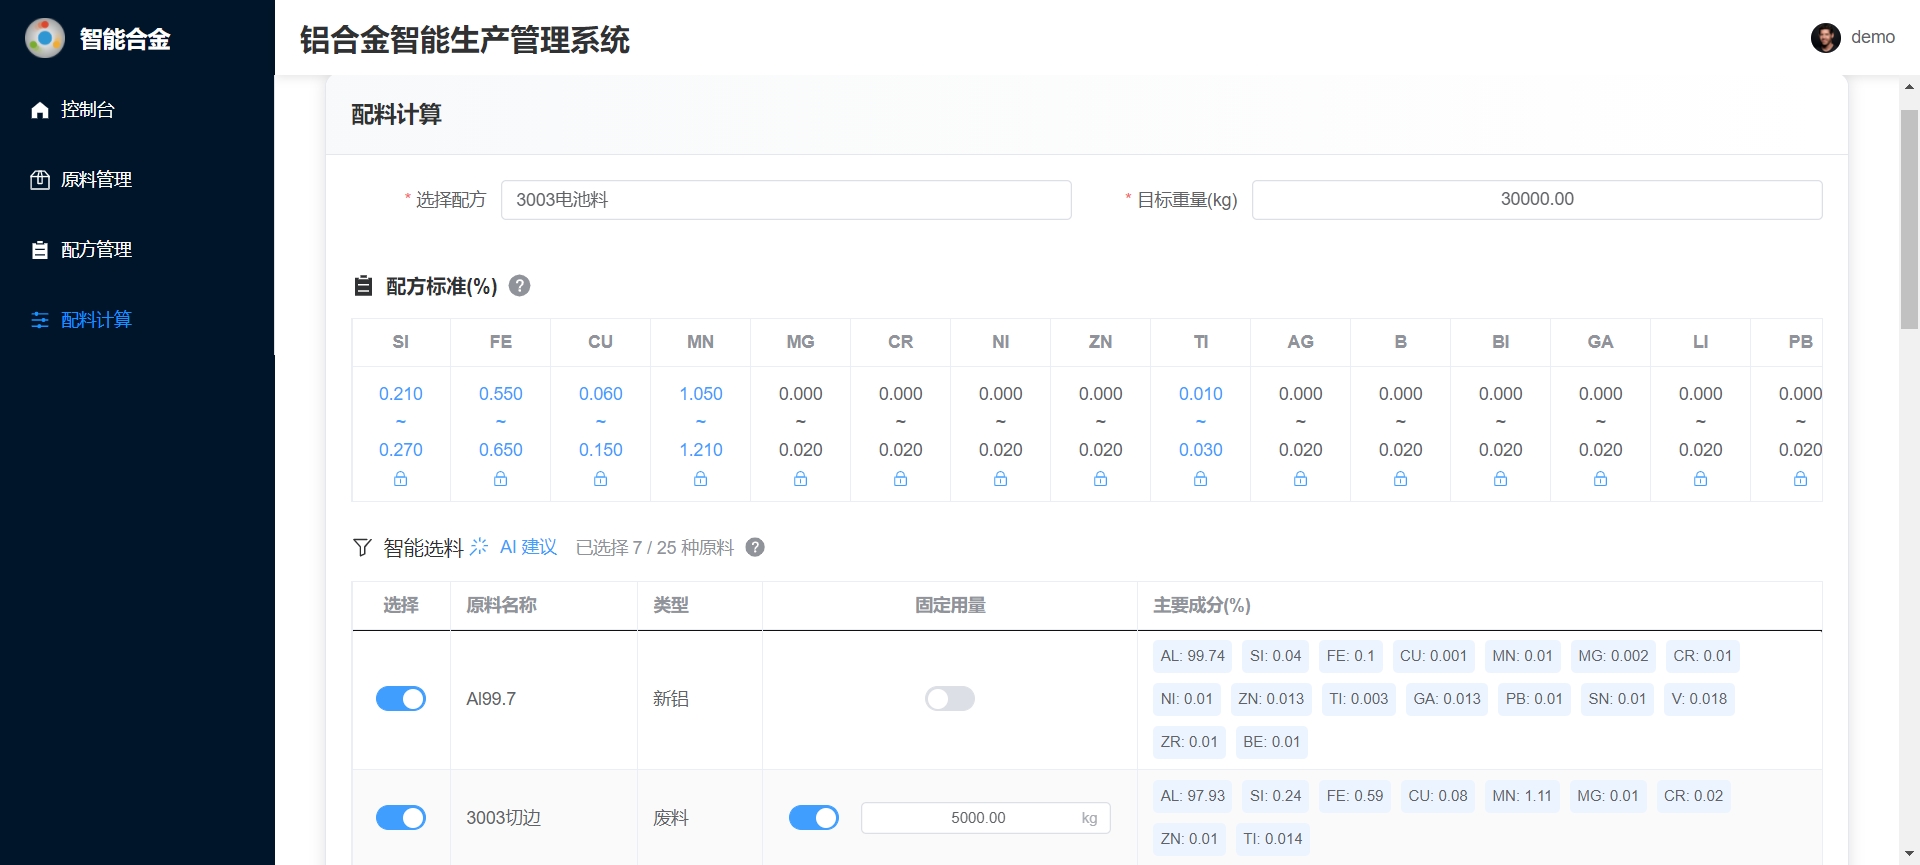This screenshot has height=865, width=1920.
Task: Click the lock icon under CU column
Action: pyautogui.click(x=600, y=479)
